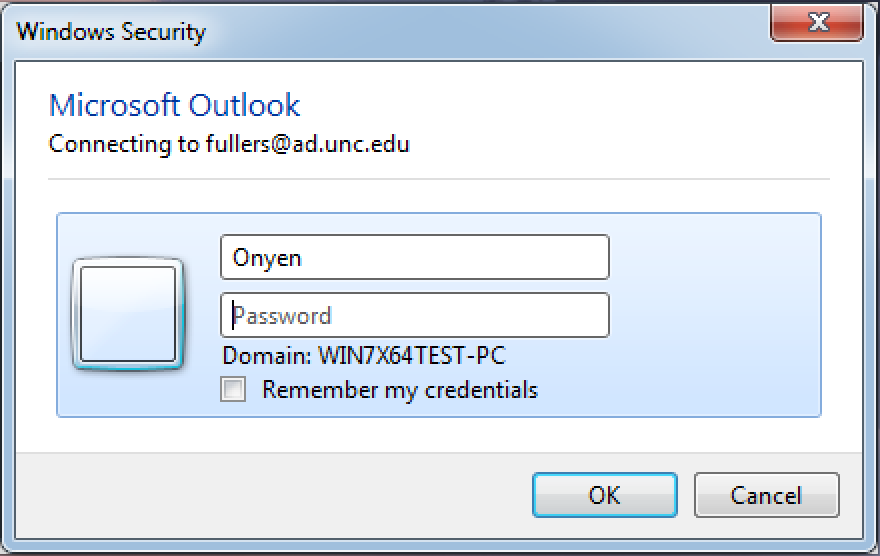The image size is (880, 556).
Task: Select the blank user account picture tile
Action: pyautogui.click(x=128, y=314)
